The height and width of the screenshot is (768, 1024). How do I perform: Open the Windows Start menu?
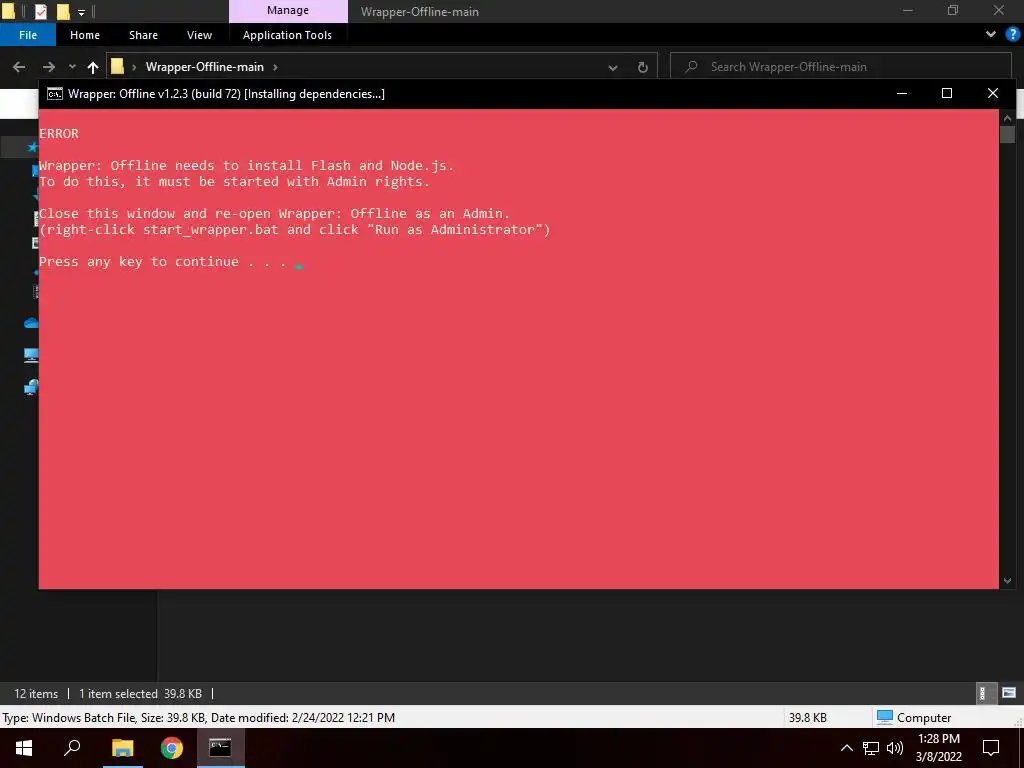[x=24, y=748]
